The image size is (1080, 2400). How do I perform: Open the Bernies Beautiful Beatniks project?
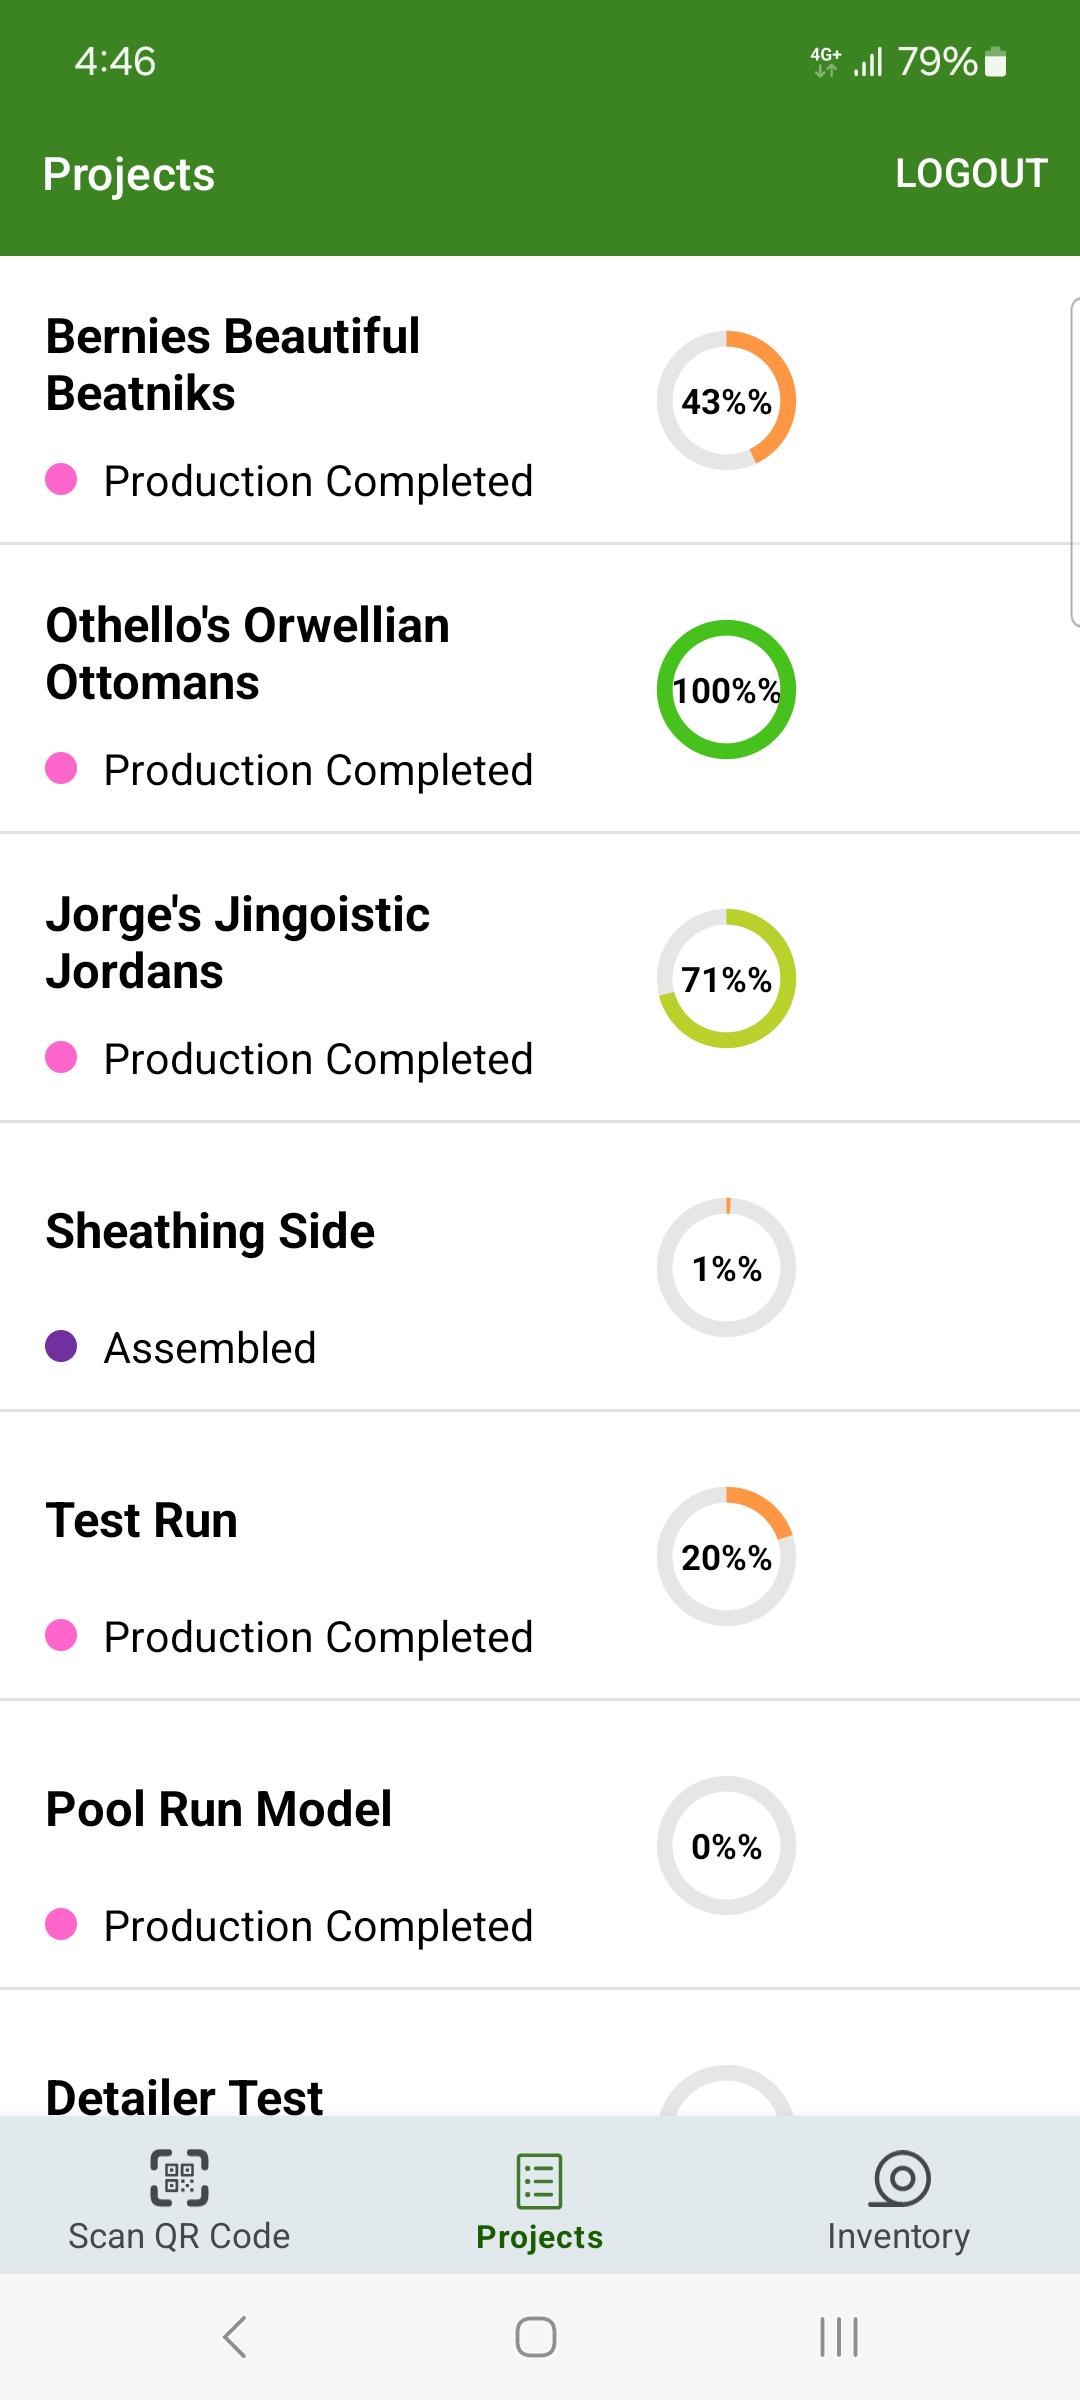(540, 400)
